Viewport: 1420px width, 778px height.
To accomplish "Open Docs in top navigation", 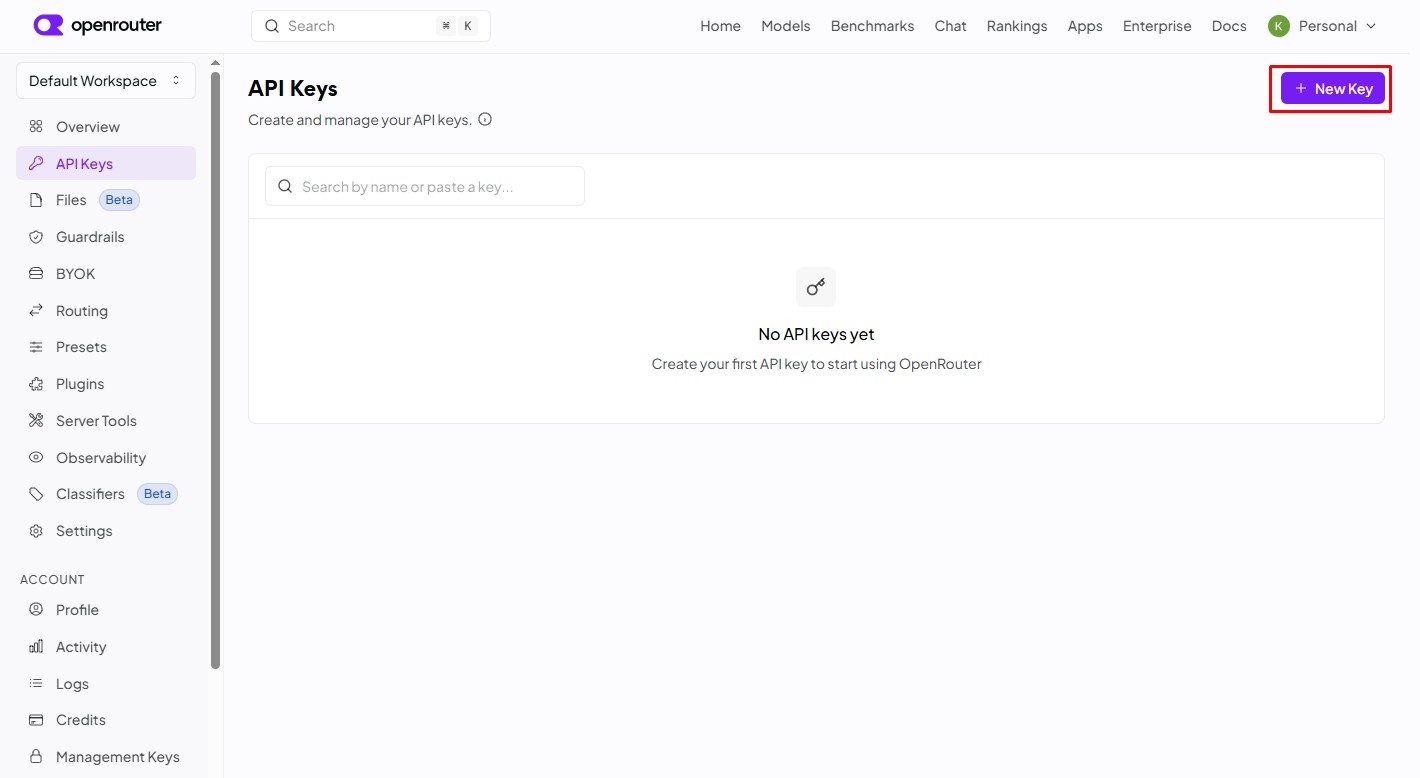I will tap(1229, 26).
